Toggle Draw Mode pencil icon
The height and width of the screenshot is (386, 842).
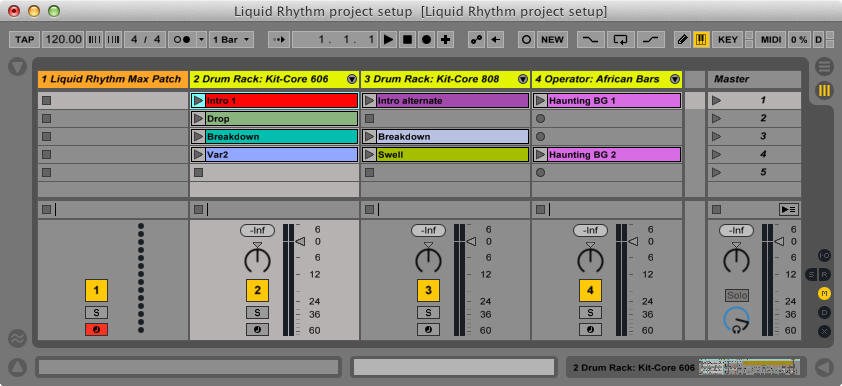click(x=683, y=40)
